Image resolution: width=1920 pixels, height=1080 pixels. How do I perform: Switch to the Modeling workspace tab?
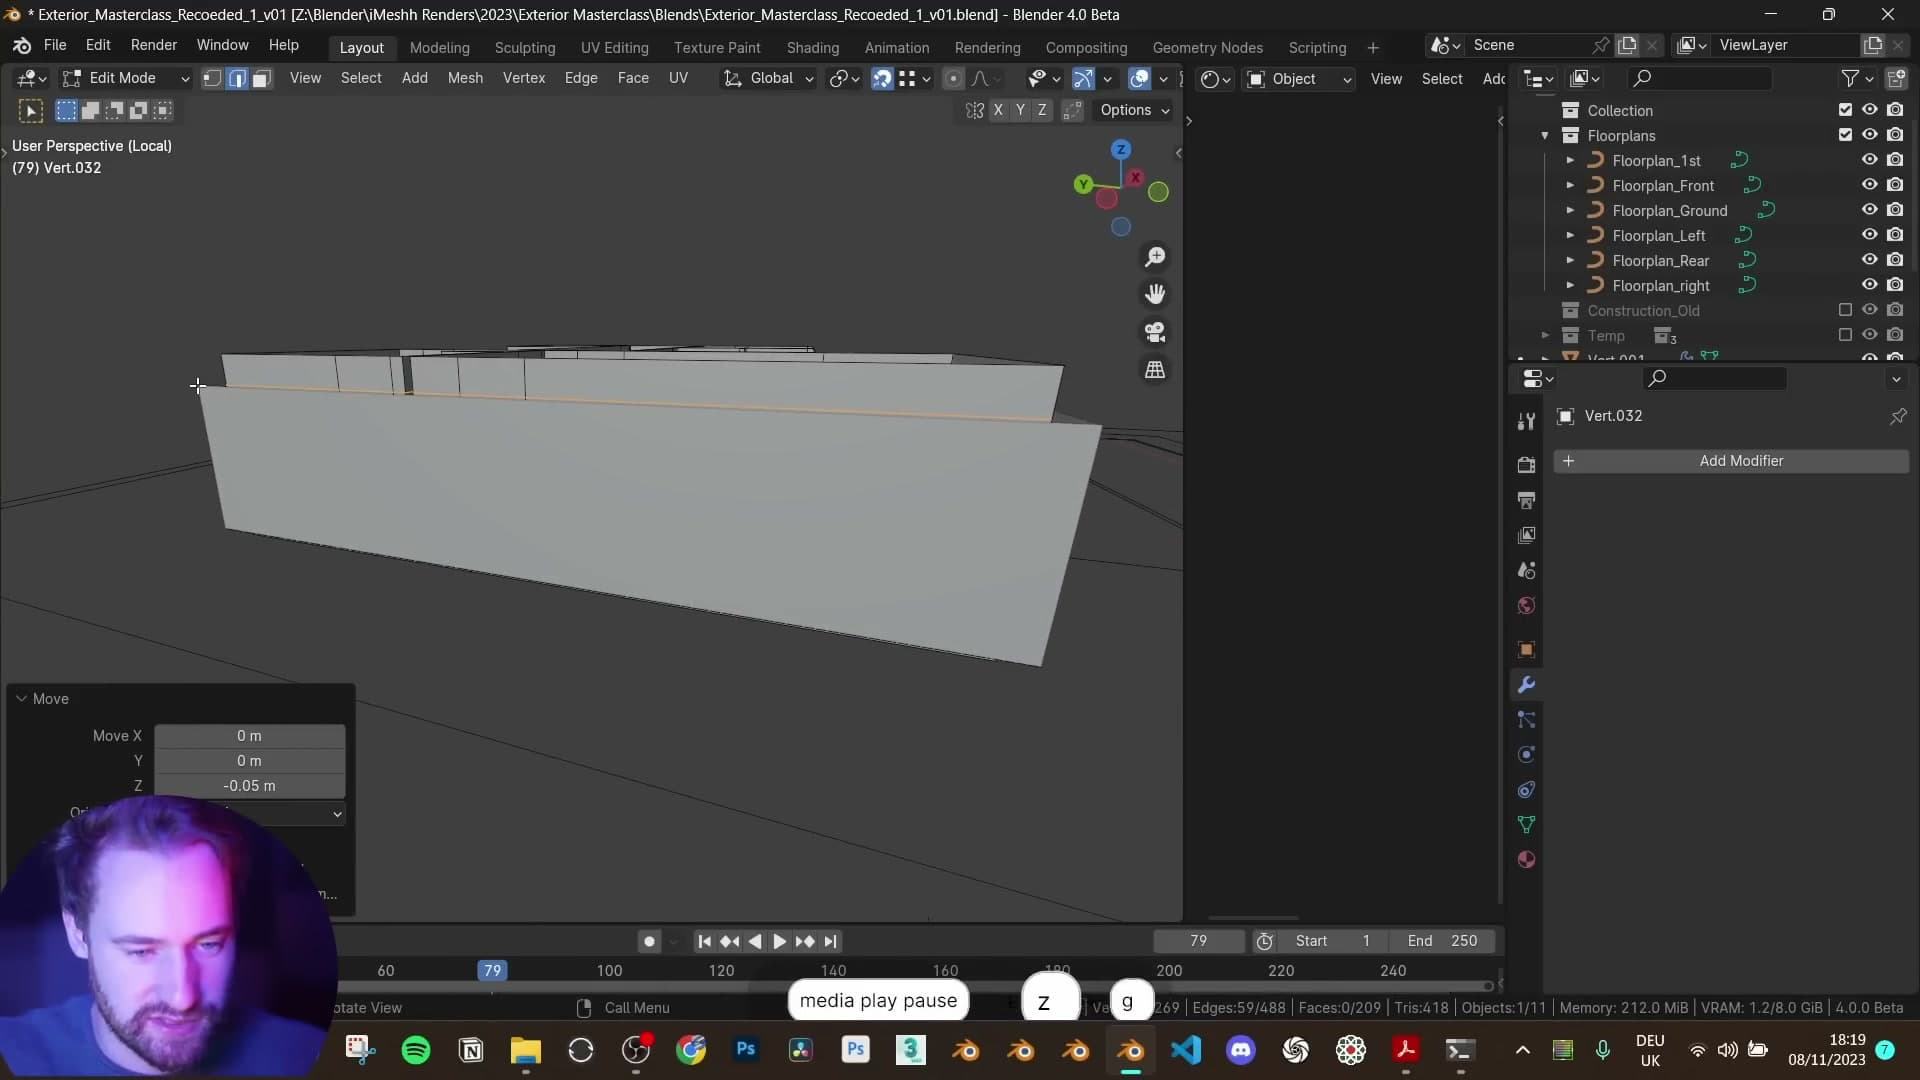[x=439, y=48]
